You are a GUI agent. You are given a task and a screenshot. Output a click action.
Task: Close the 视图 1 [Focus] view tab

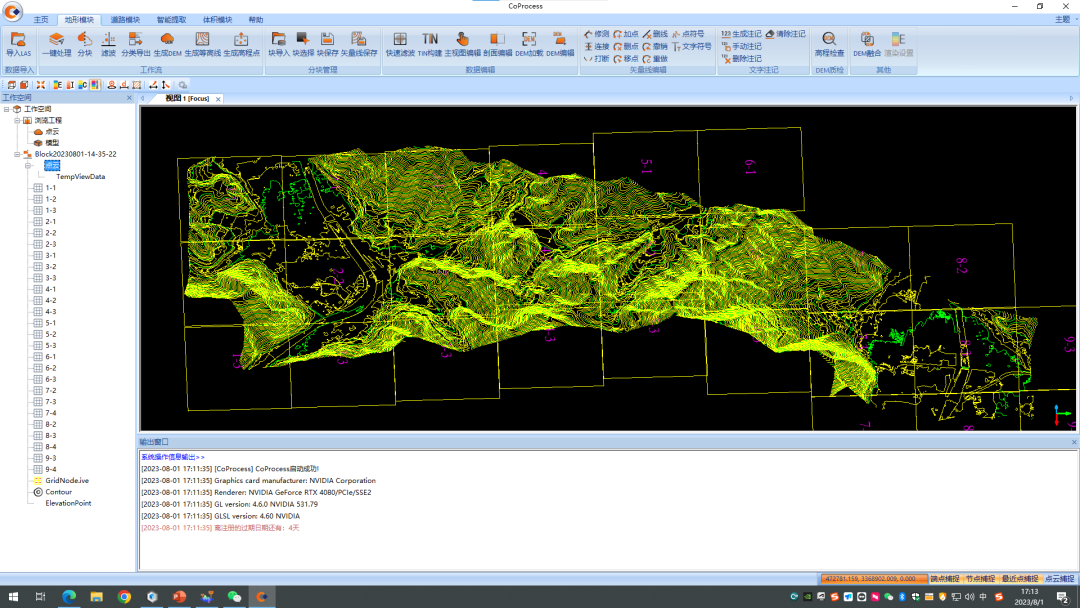click(x=218, y=99)
